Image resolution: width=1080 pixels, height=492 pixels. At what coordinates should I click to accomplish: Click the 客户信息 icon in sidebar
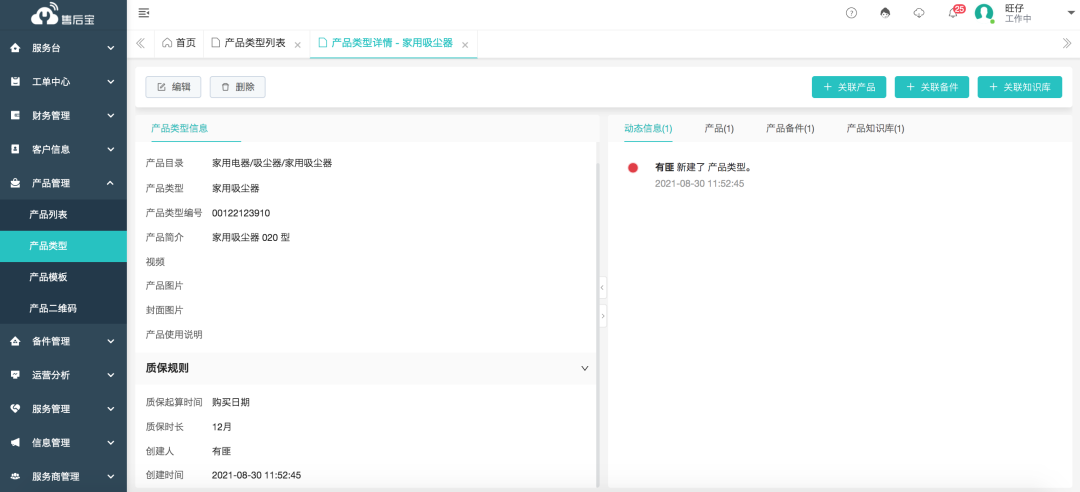(16, 149)
